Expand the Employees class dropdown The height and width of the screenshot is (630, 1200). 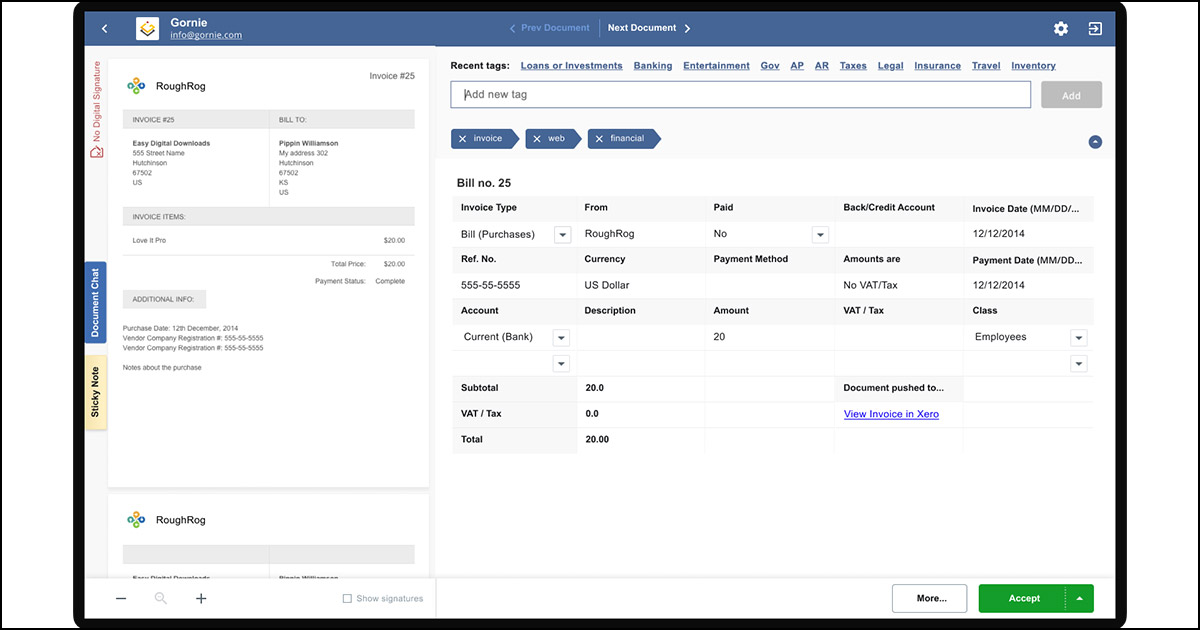coord(1079,338)
